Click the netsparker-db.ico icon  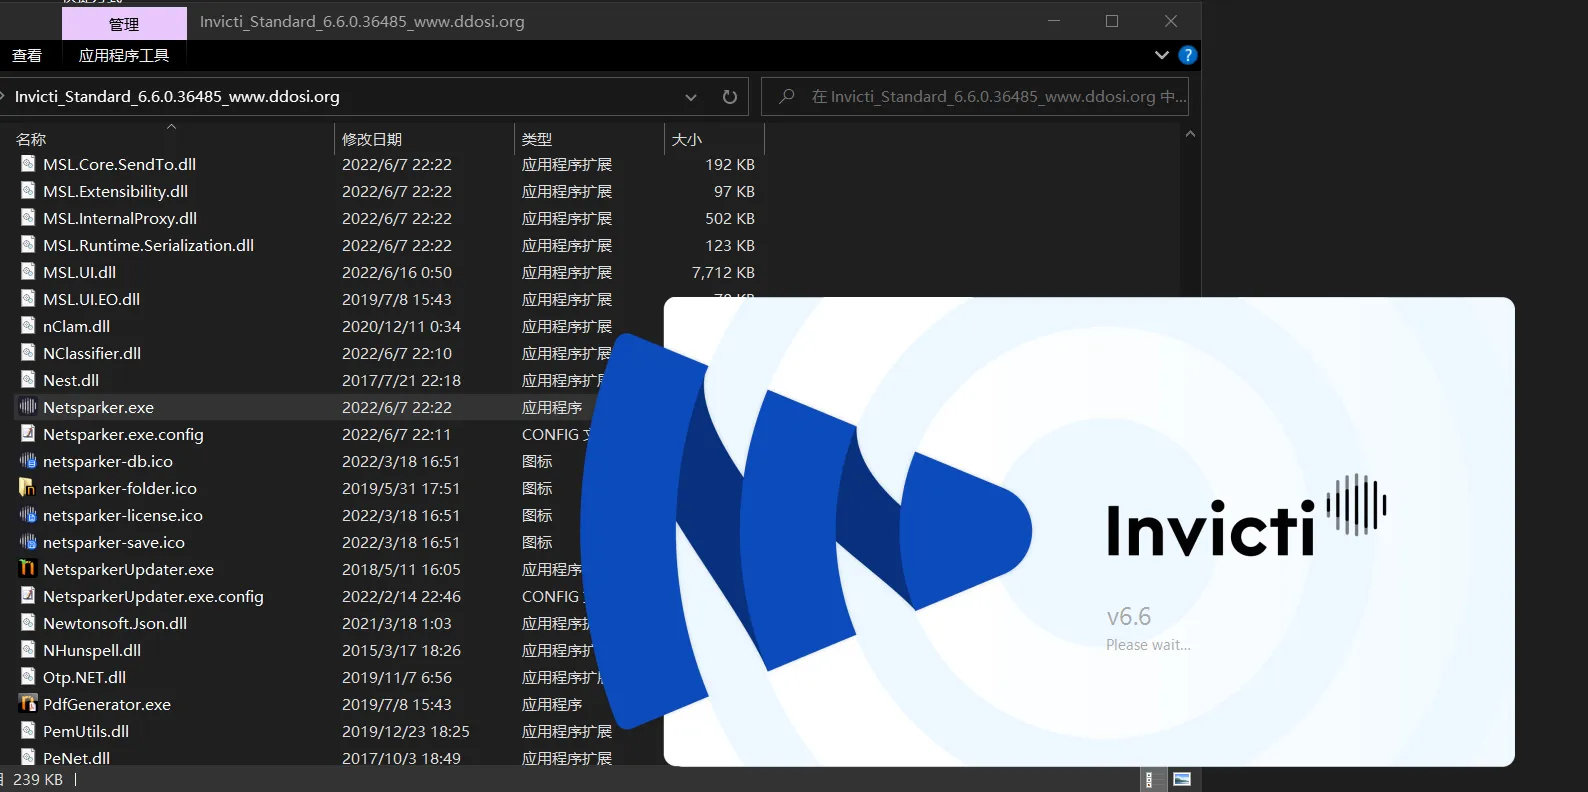point(28,461)
